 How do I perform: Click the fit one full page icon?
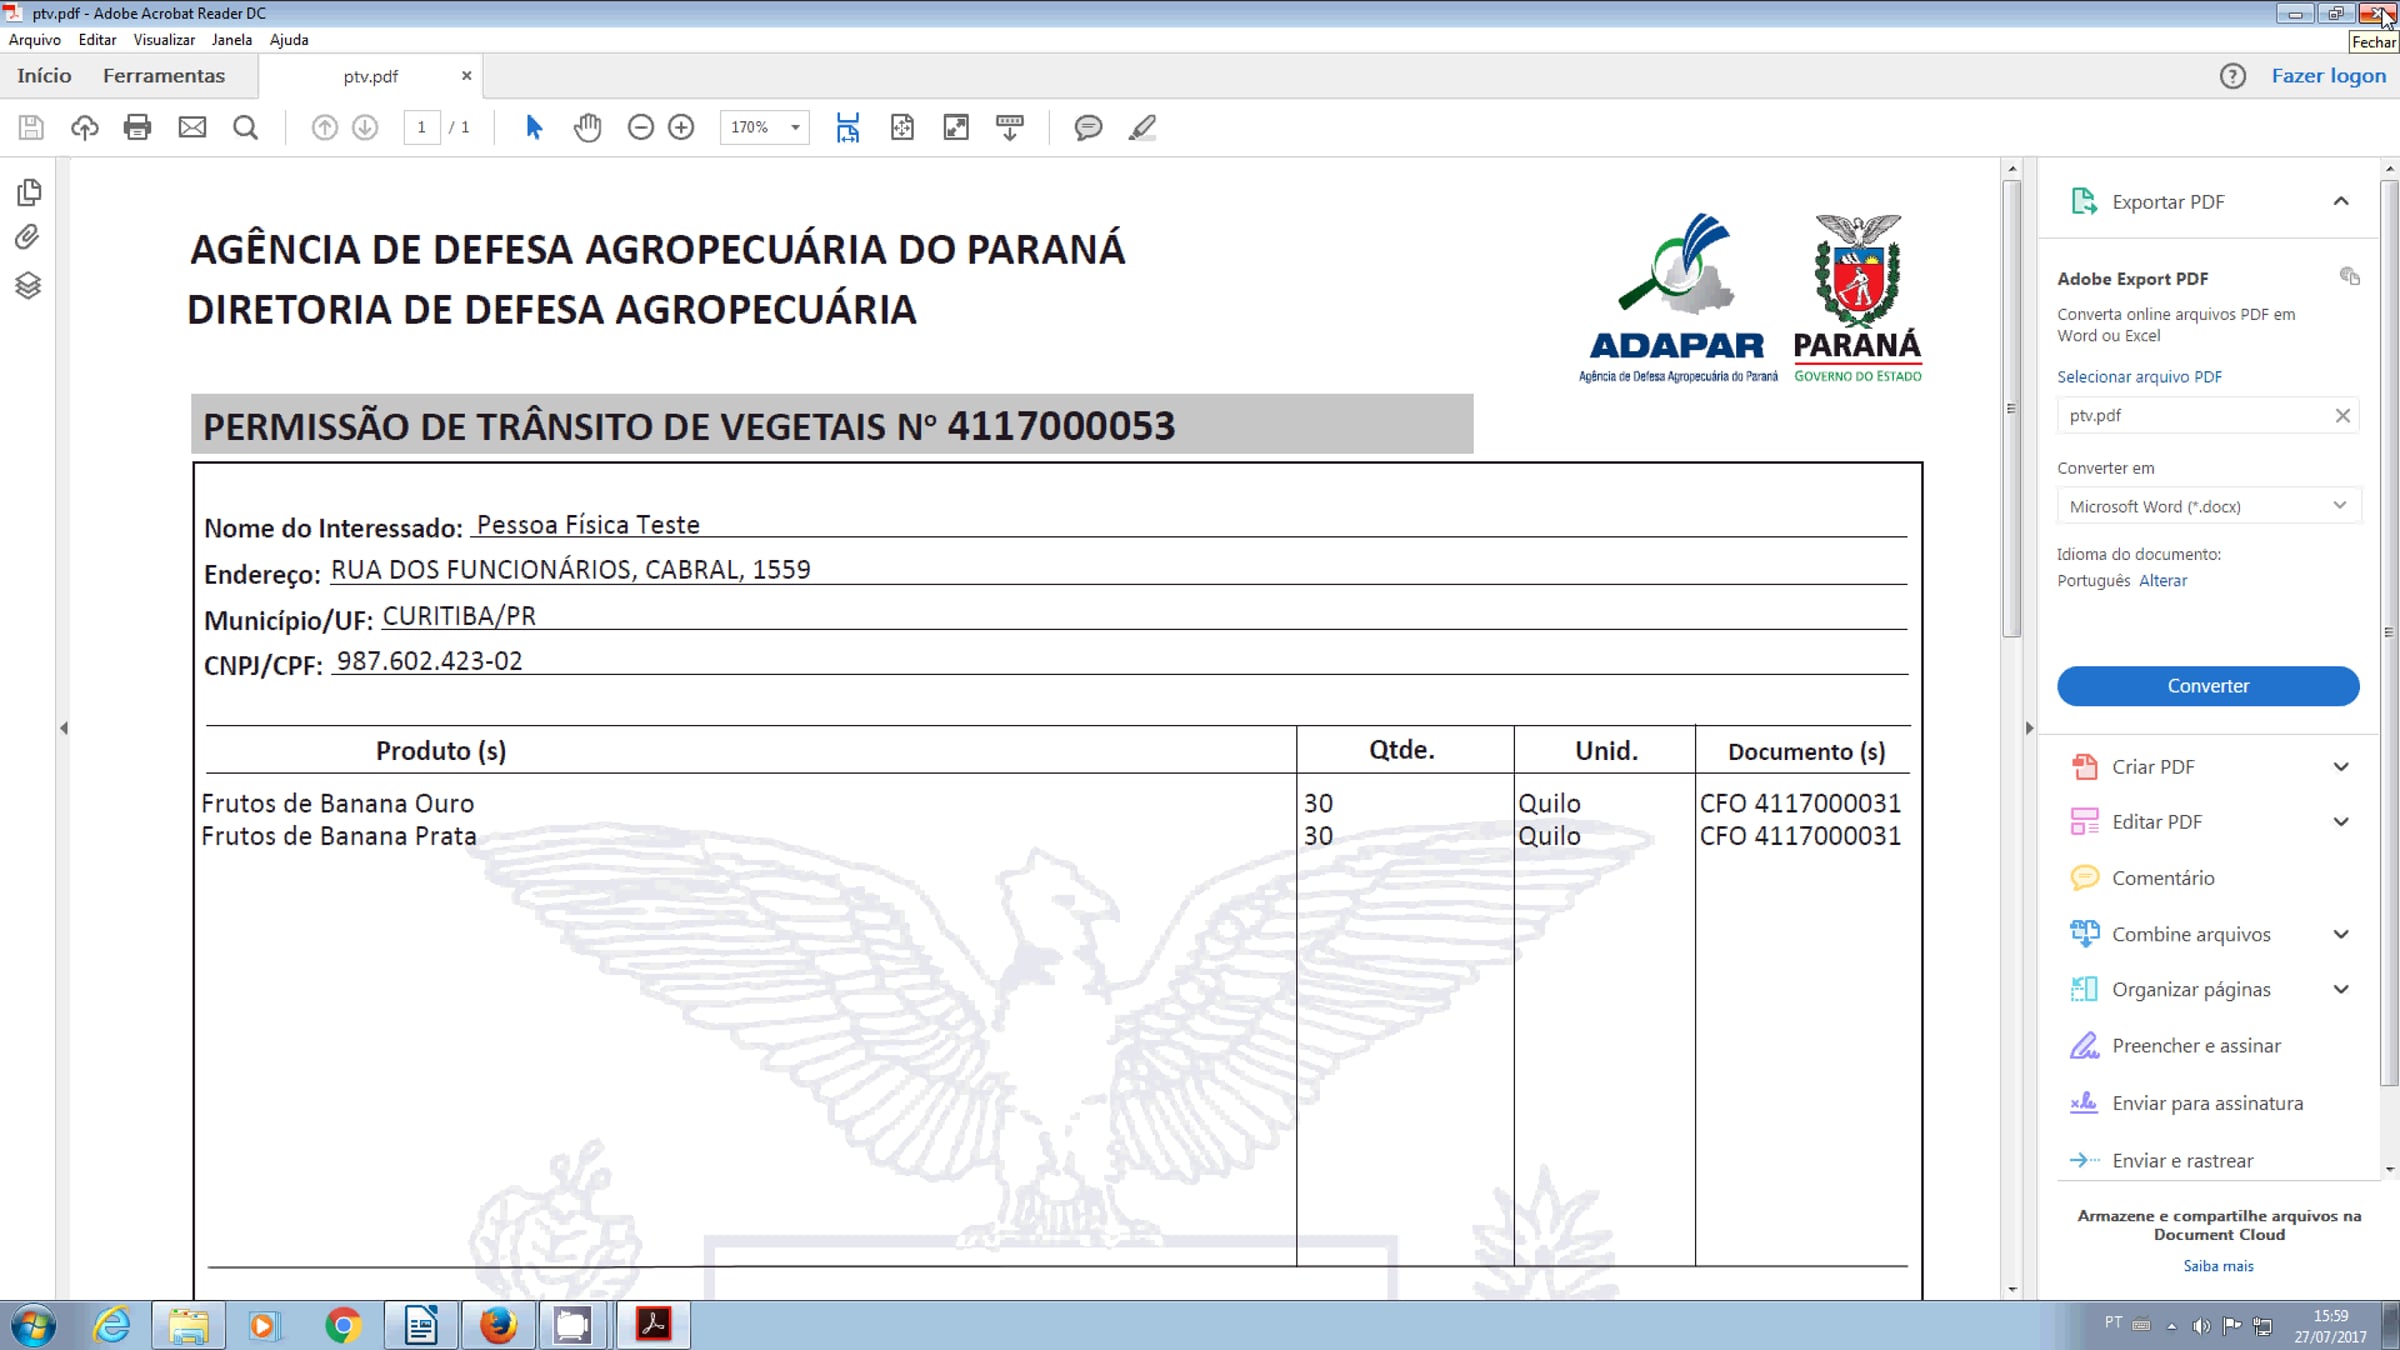902,127
